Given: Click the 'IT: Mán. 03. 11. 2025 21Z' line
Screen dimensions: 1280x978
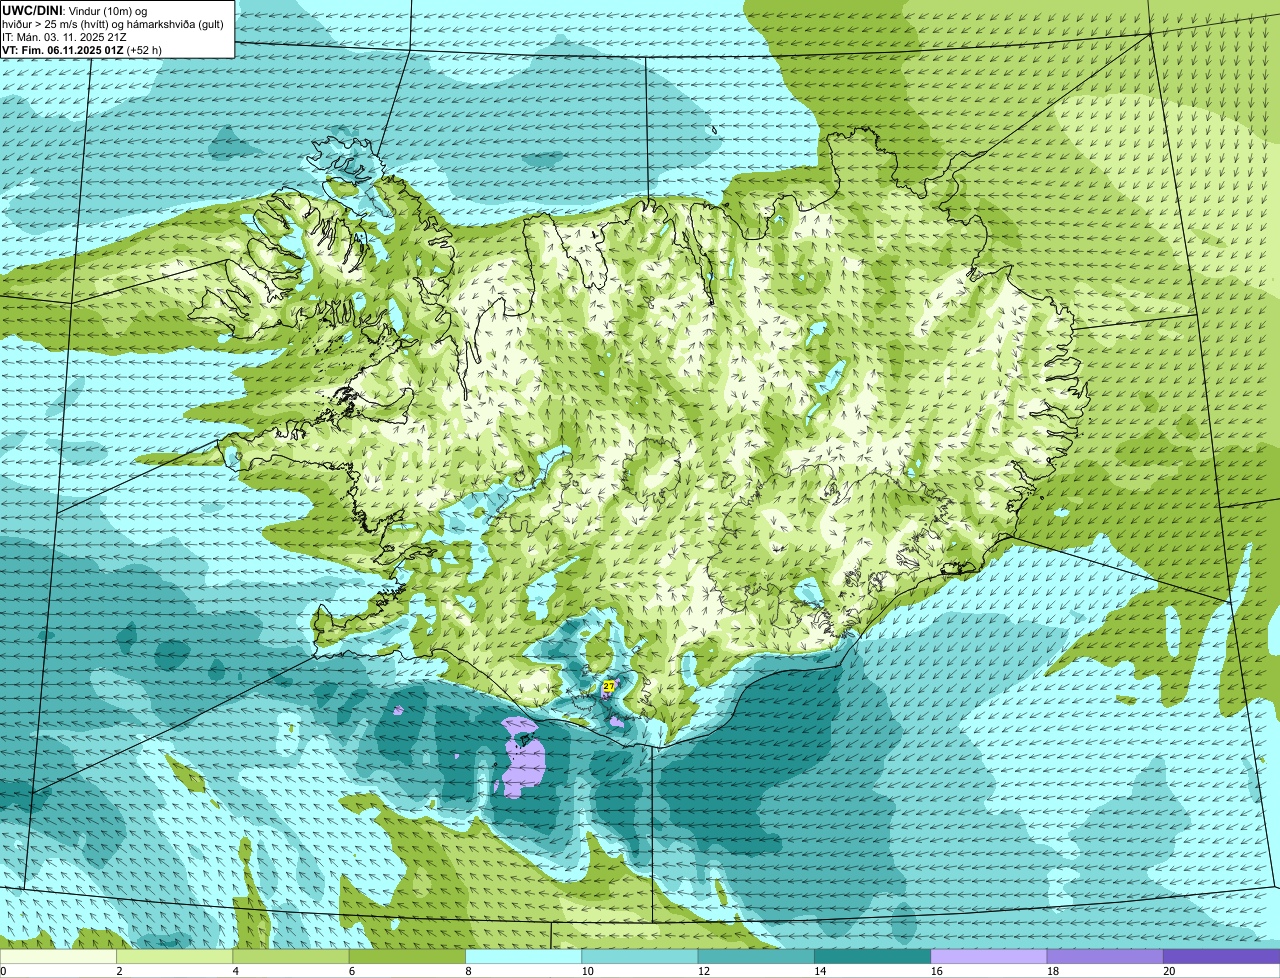Looking at the screenshot, I should pos(64,37).
